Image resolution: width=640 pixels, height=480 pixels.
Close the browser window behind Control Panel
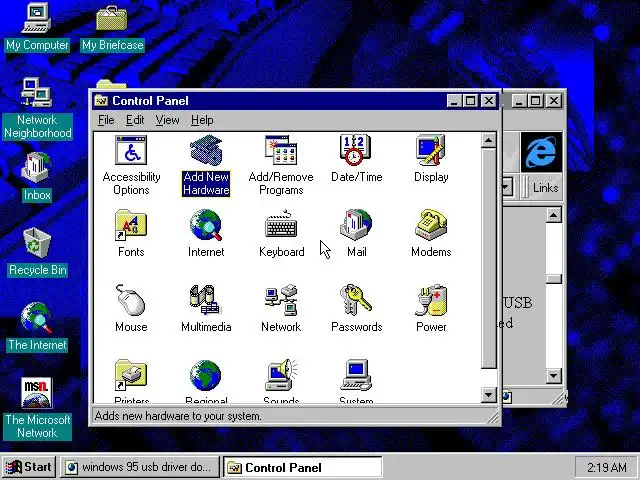554,101
